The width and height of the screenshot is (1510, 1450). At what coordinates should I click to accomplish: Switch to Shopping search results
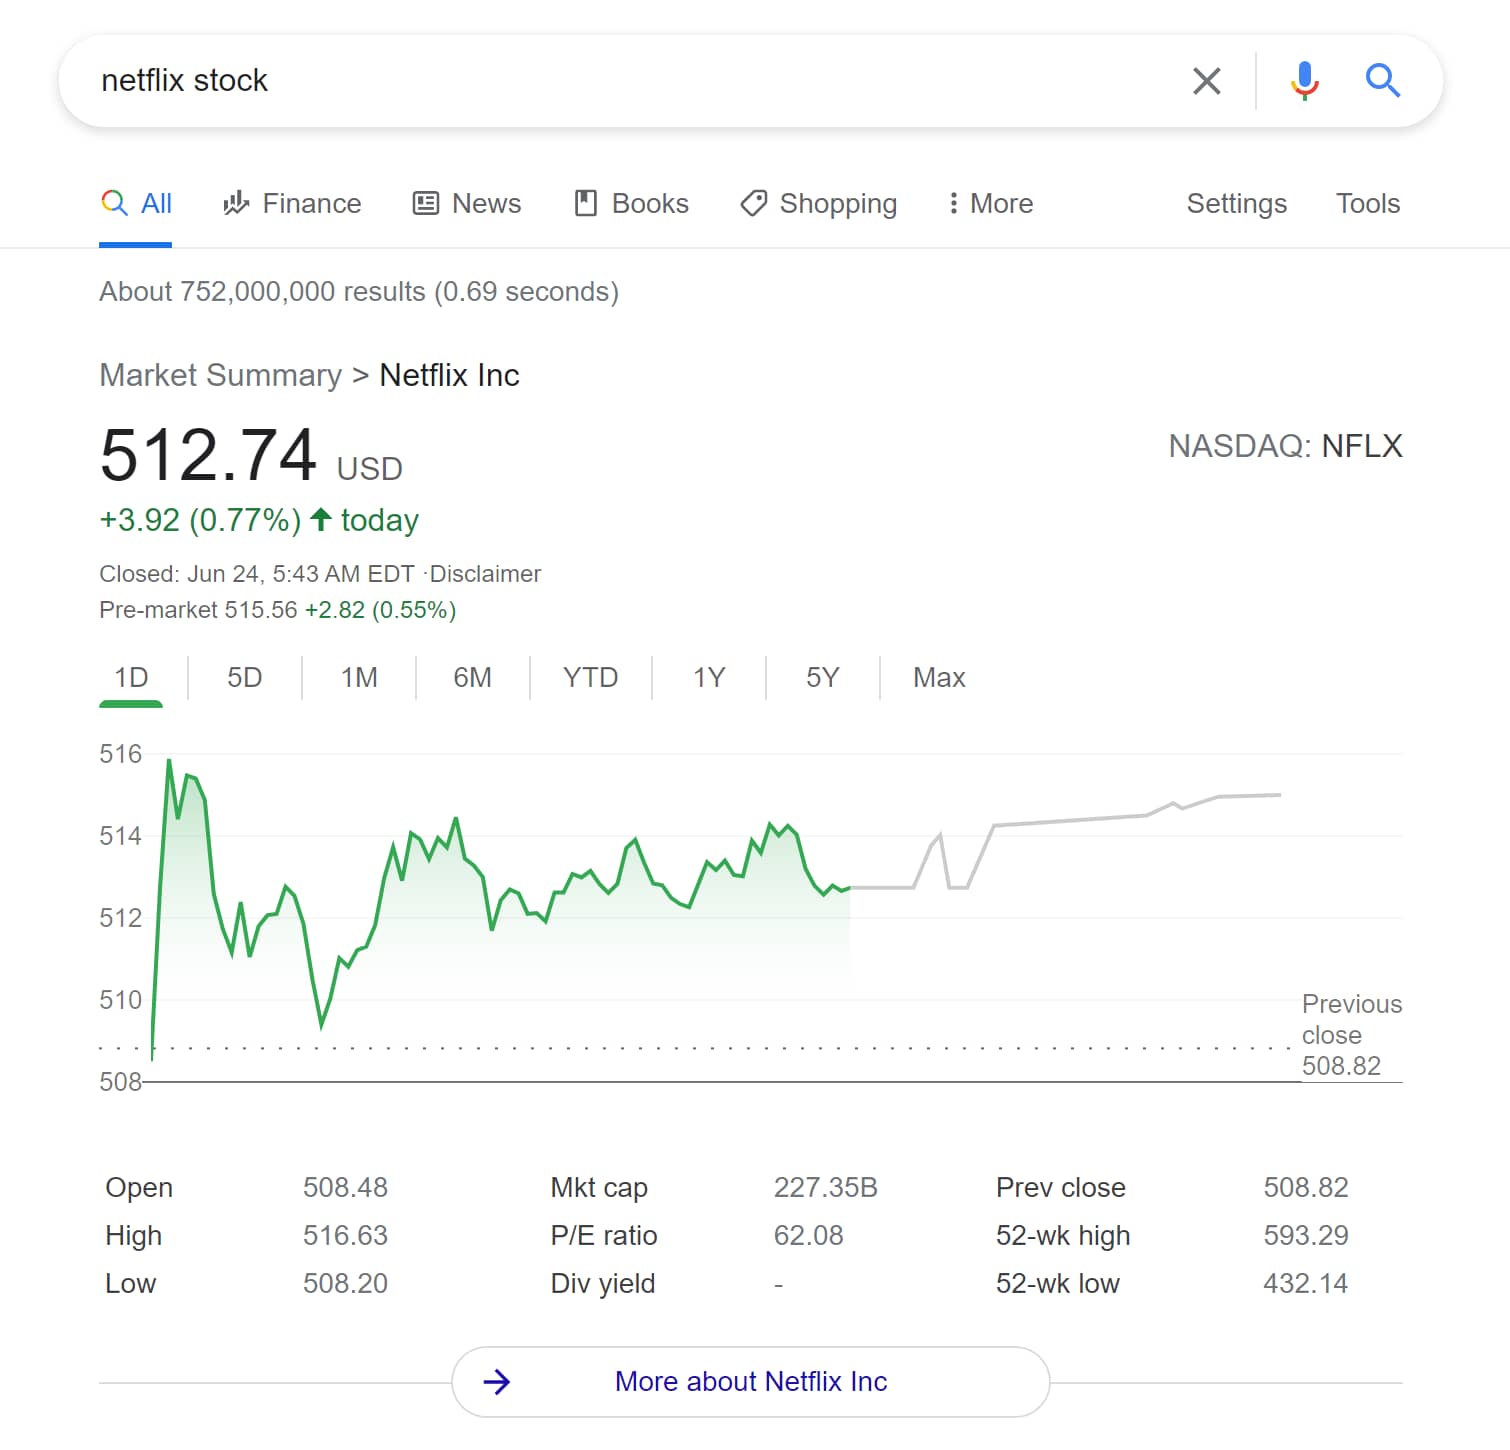(818, 204)
